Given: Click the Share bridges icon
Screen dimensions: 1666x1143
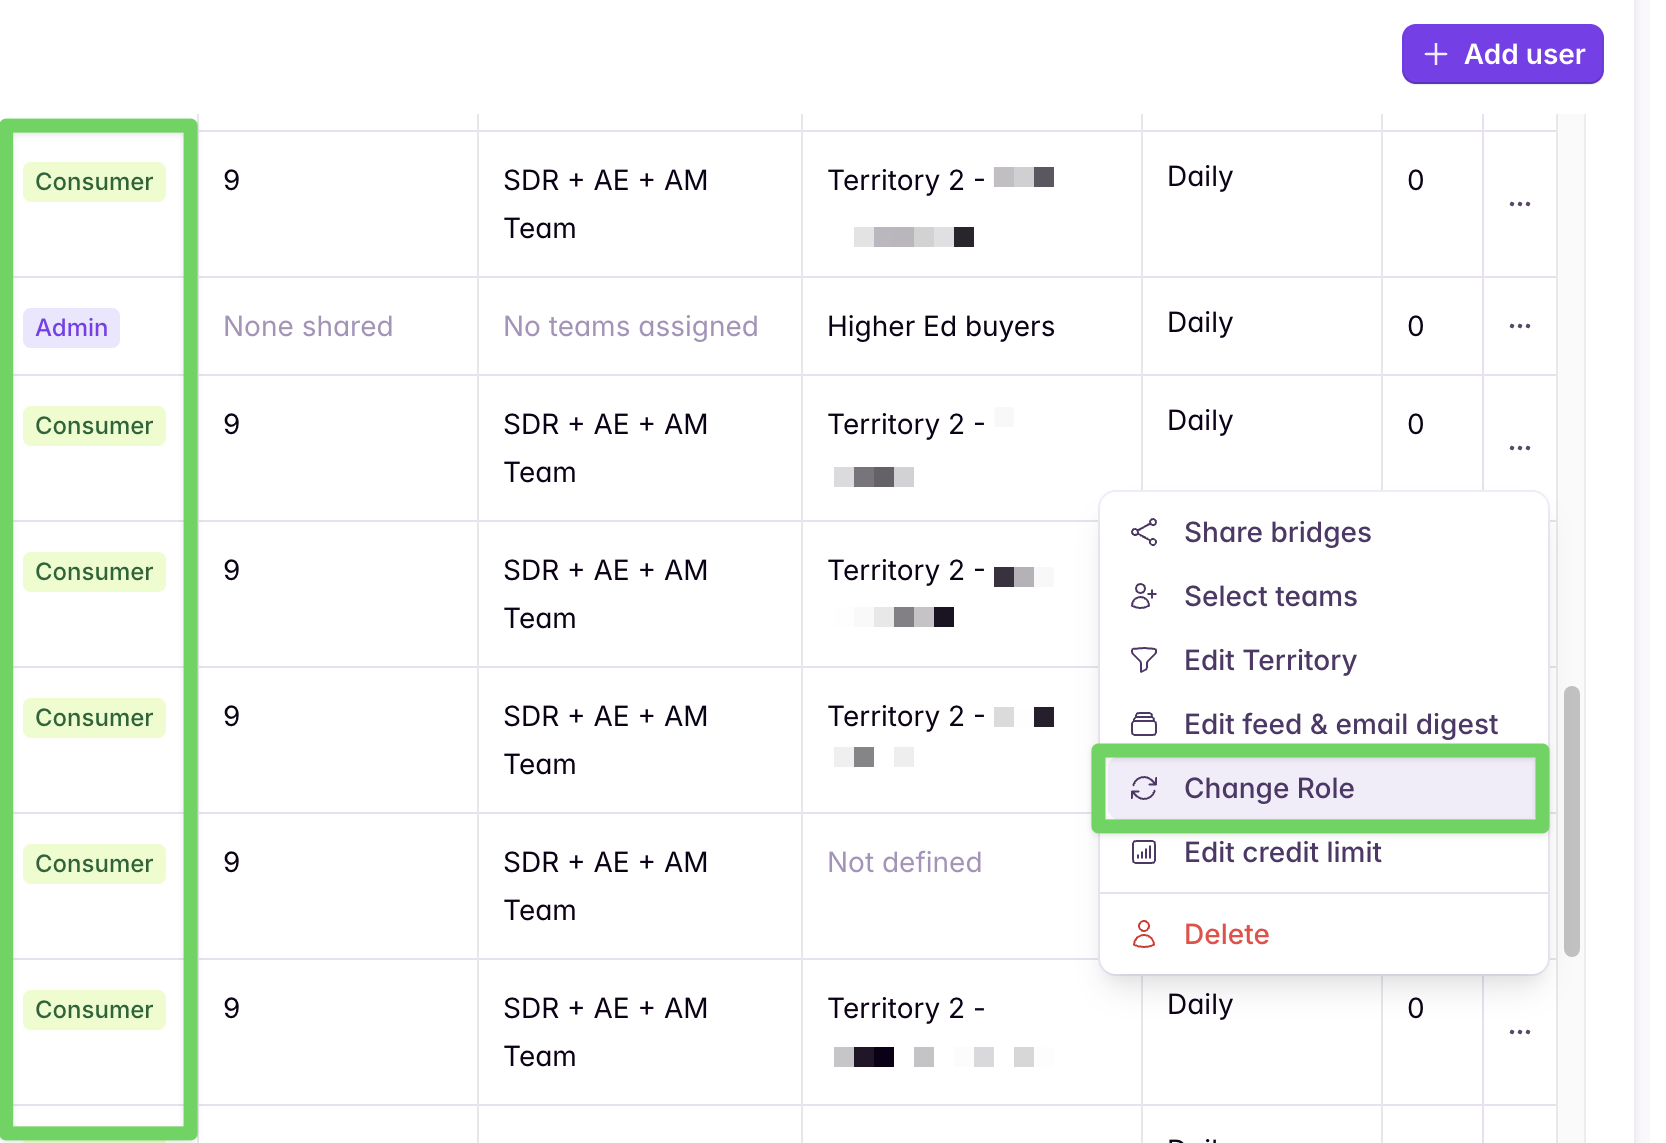Looking at the screenshot, I should [1143, 532].
